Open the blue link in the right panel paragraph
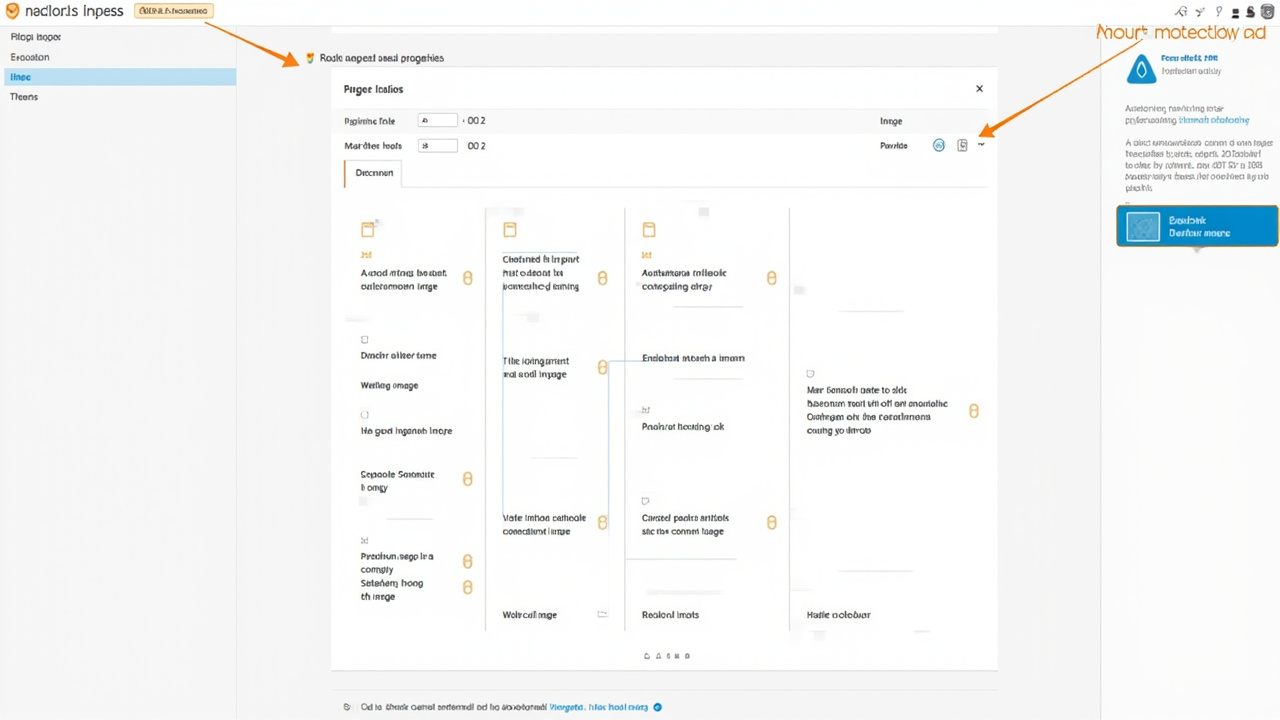The height and width of the screenshot is (720, 1280). coord(1215,120)
